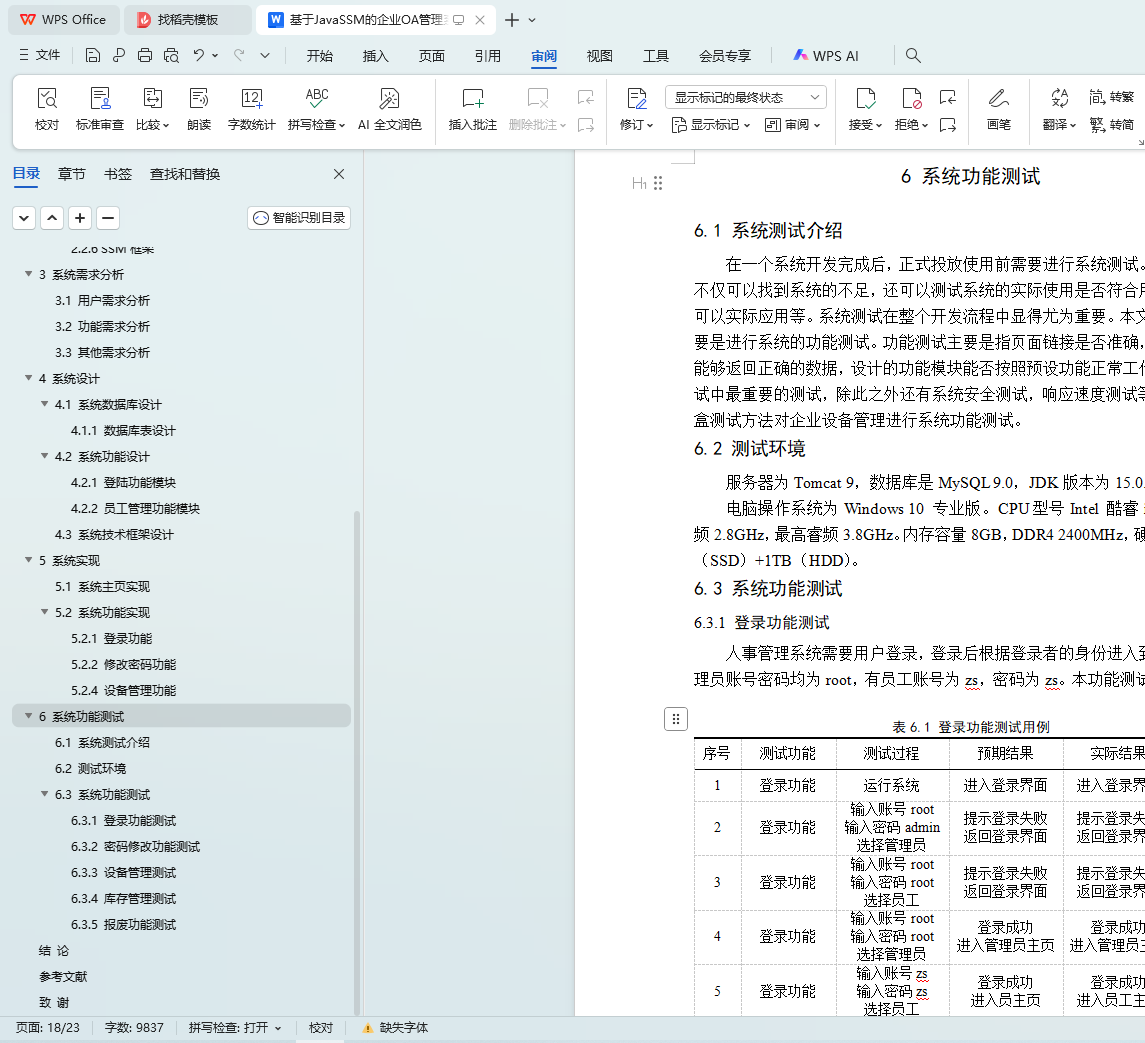Click 缺失字体 warning in status bar
Viewport: 1145px width, 1043px height.
(x=396, y=1028)
